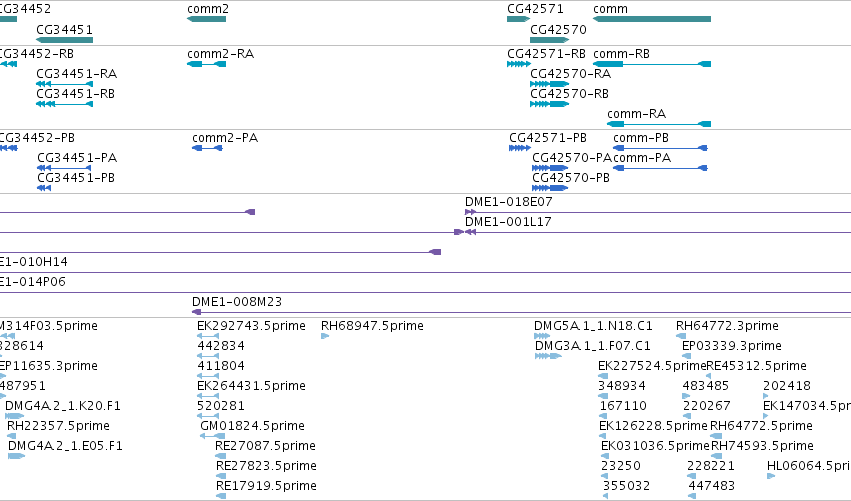Open the 228221 feature
Viewport: 851px width, 501px height.
(691, 477)
